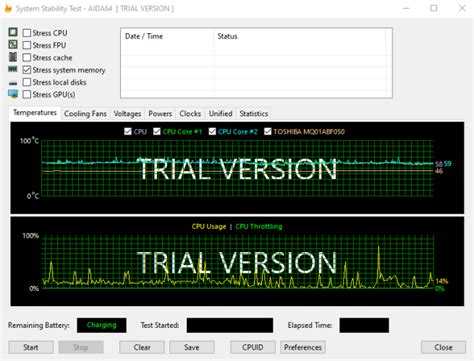Viewport: 474px width, 361px height.
Task: Hide the CPU temperature graph line
Action: 128,131
